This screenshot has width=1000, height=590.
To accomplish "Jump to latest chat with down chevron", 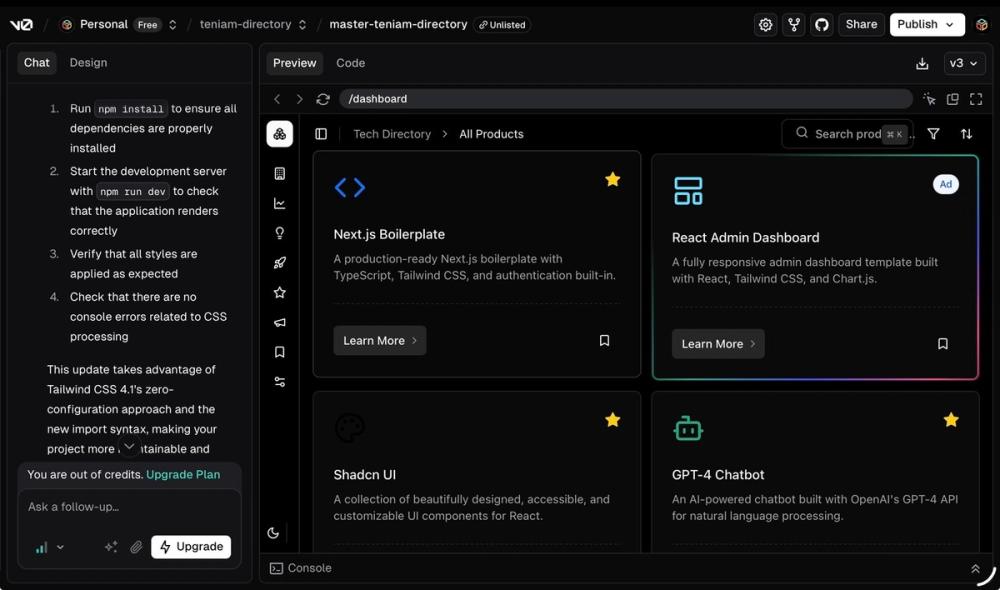I will point(129,447).
